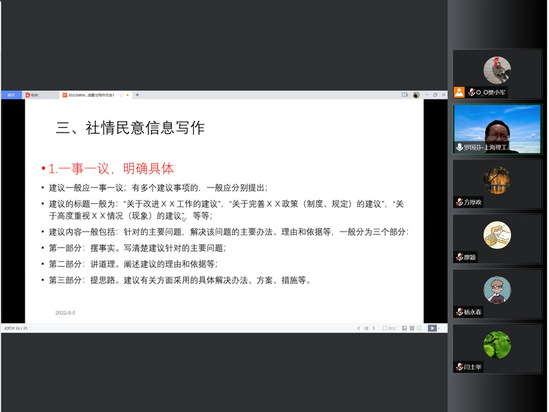Image resolution: width=549 pixels, height=412 pixels.
Task: Click window layout icon near title bar avatar
Action: pyautogui.click(x=405, y=95)
